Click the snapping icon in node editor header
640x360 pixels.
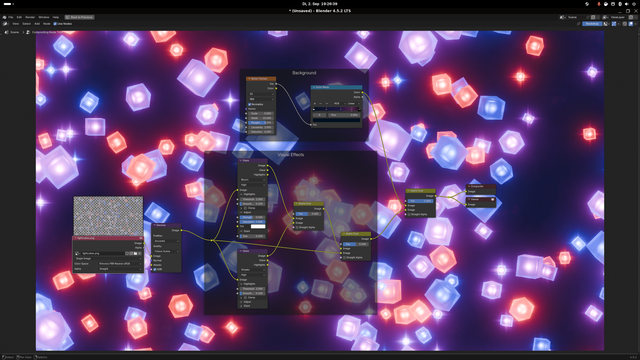[x=614, y=24]
